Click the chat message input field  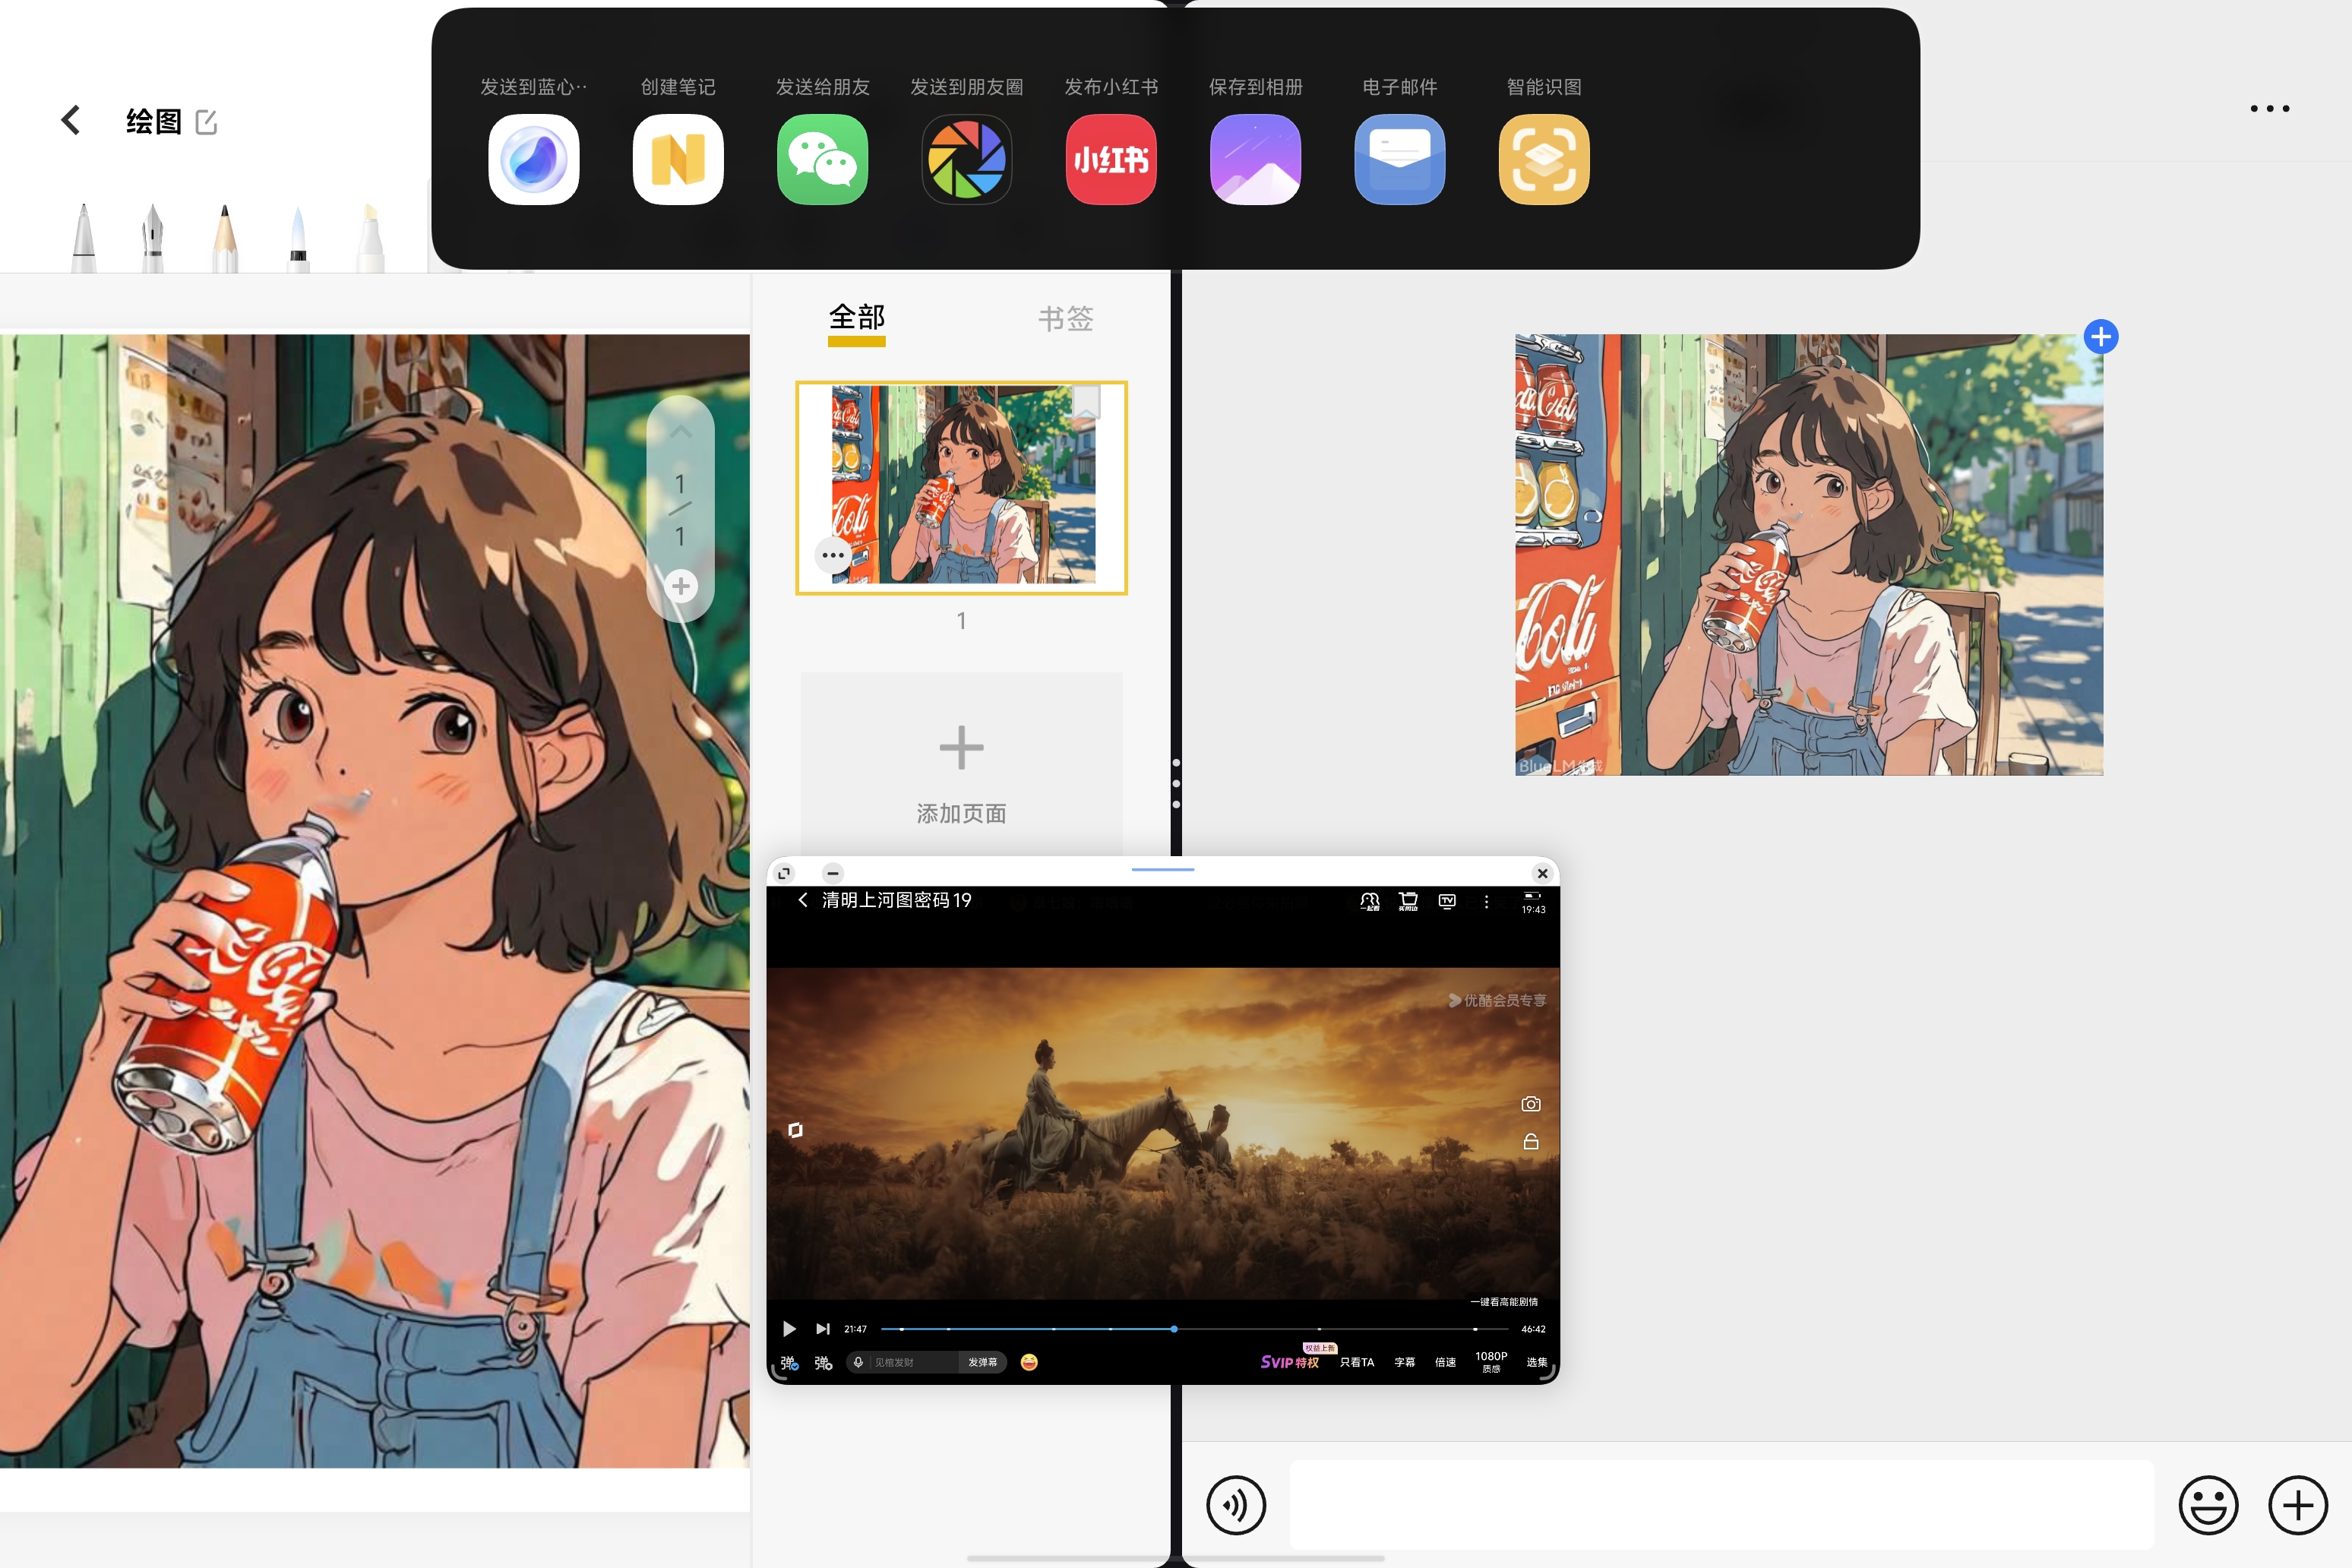click(1721, 1505)
